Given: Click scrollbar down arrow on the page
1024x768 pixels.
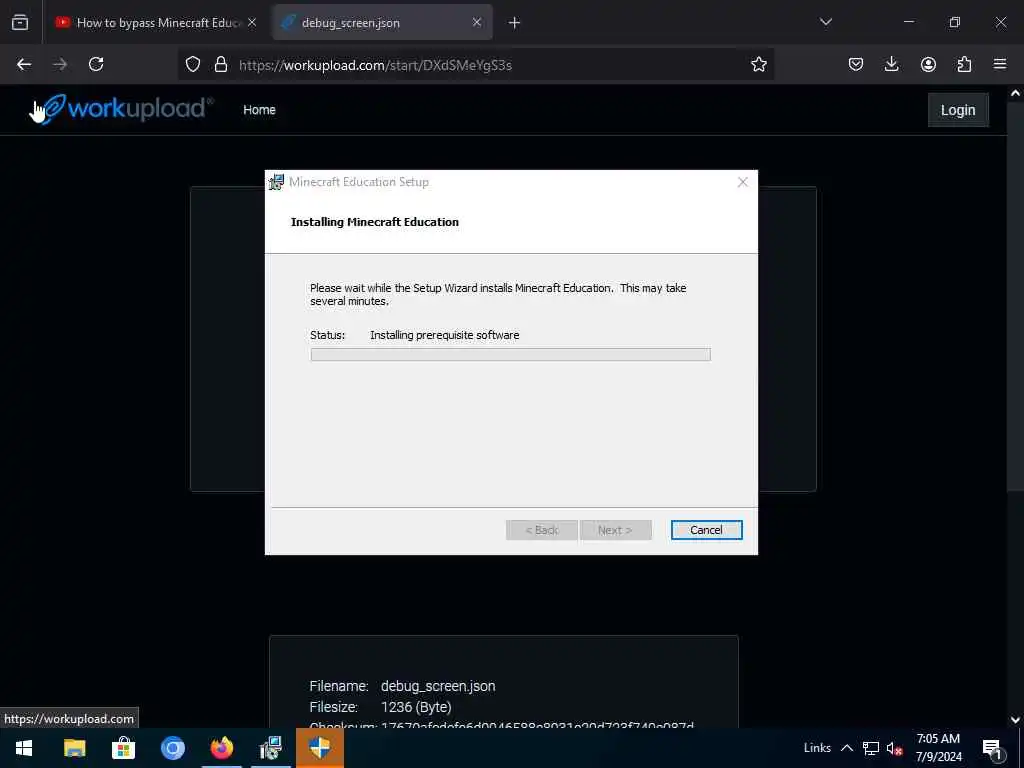Looking at the screenshot, I should (1015, 720).
